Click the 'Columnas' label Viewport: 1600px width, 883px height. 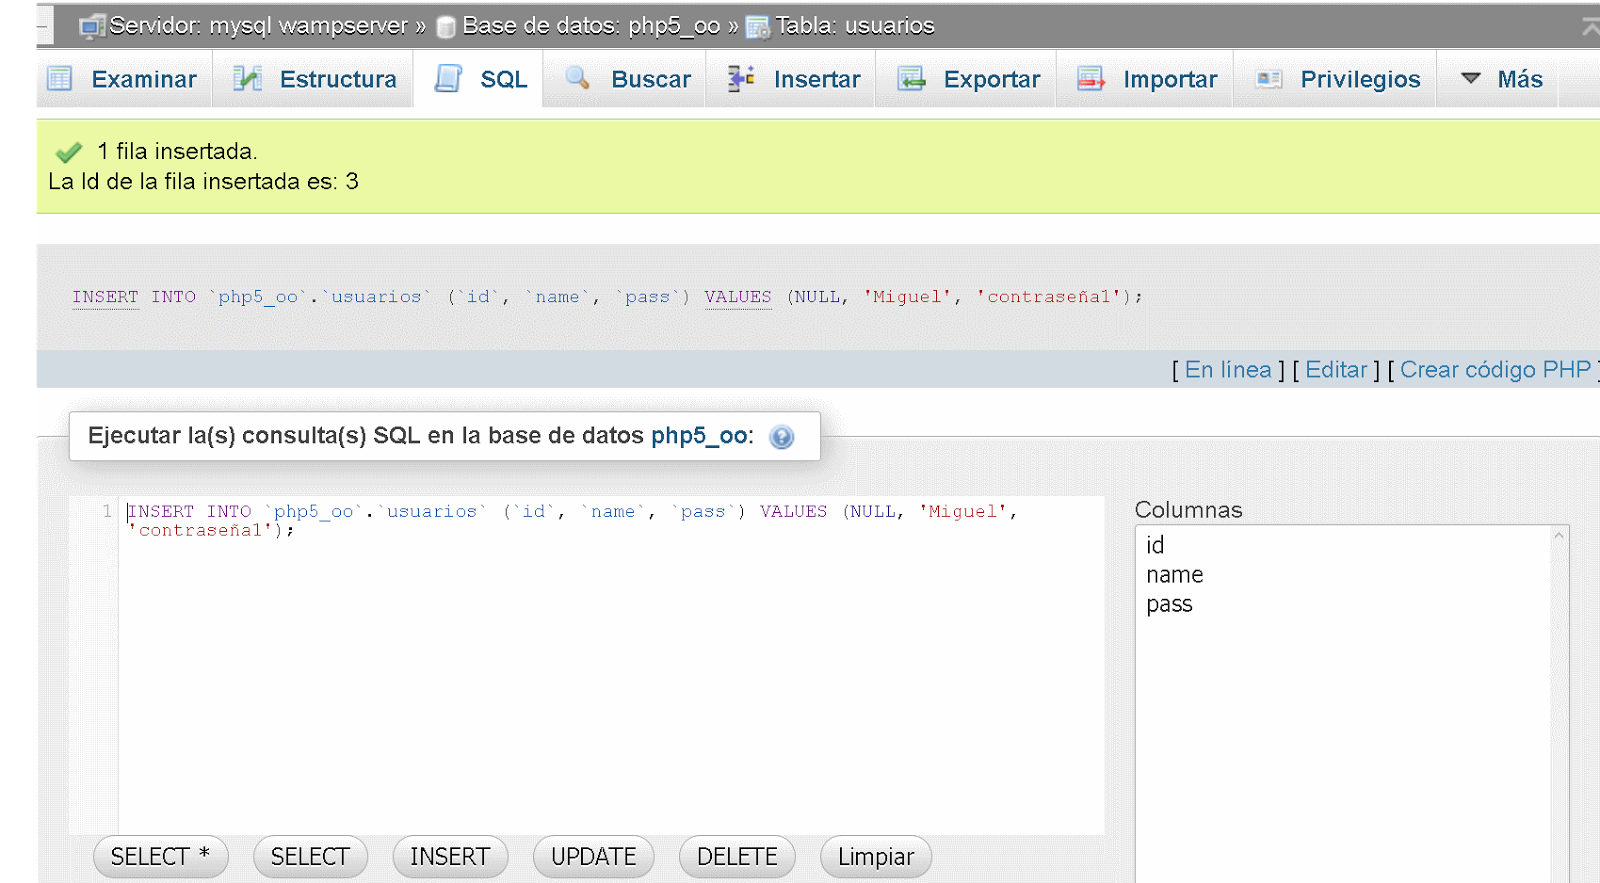[1188, 510]
